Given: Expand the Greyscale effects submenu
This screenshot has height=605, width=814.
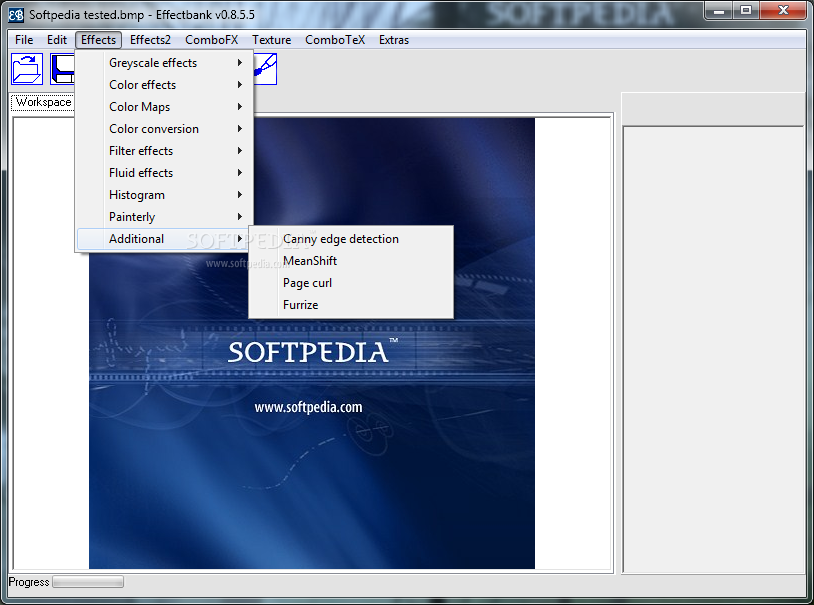Looking at the screenshot, I should [164, 63].
